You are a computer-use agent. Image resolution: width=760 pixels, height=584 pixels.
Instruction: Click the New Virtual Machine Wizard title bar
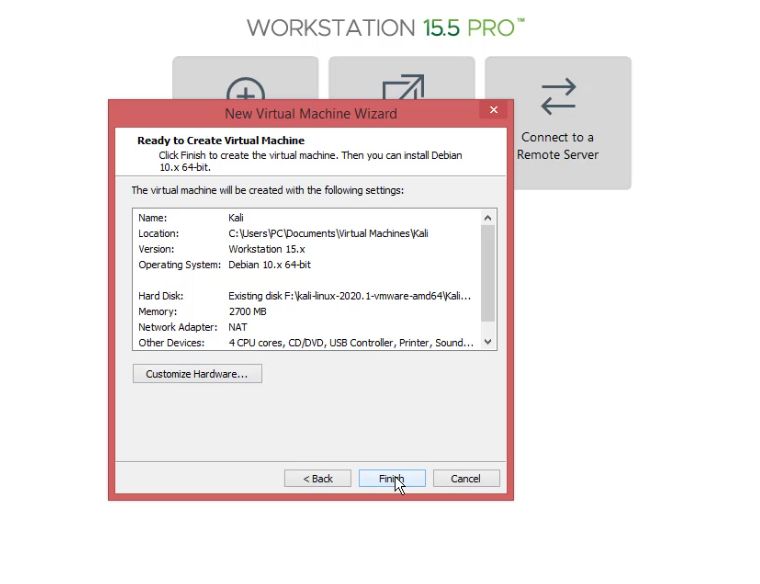(311, 113)
